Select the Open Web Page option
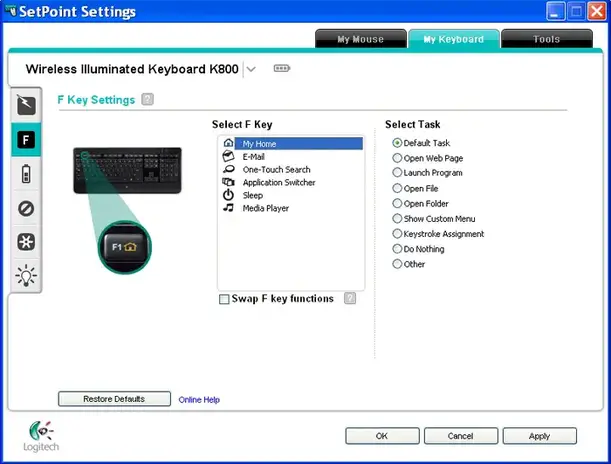 tap(397, 158)
